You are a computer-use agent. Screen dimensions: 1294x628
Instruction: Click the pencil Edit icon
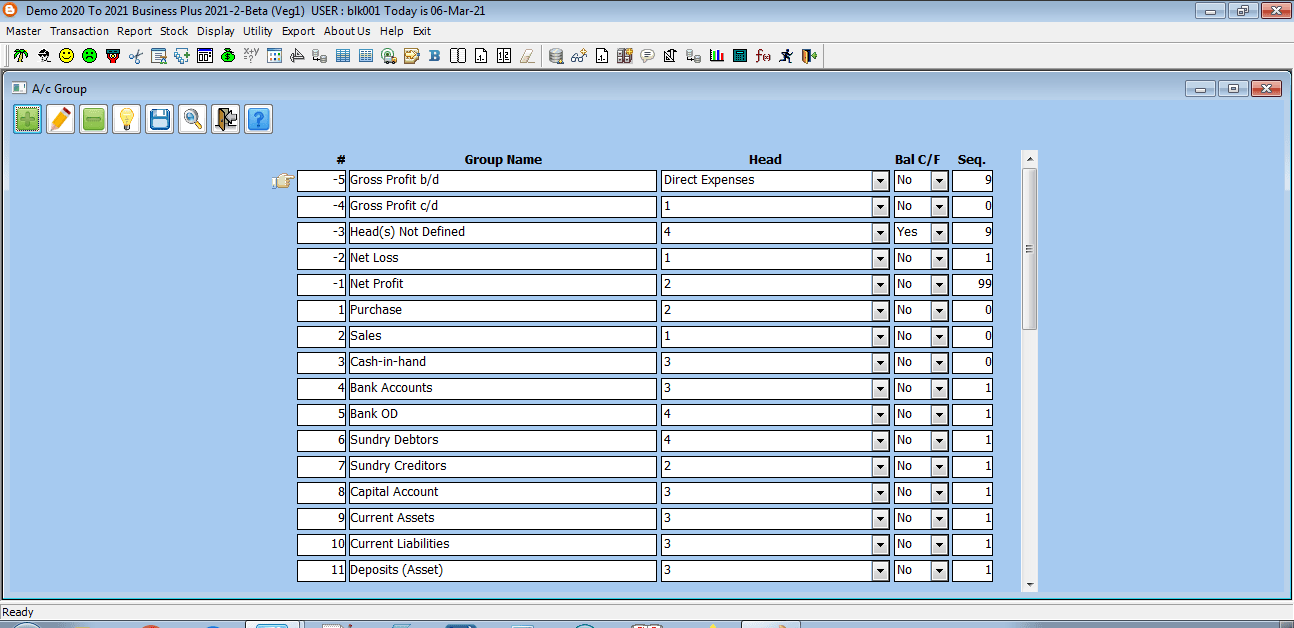61,120
